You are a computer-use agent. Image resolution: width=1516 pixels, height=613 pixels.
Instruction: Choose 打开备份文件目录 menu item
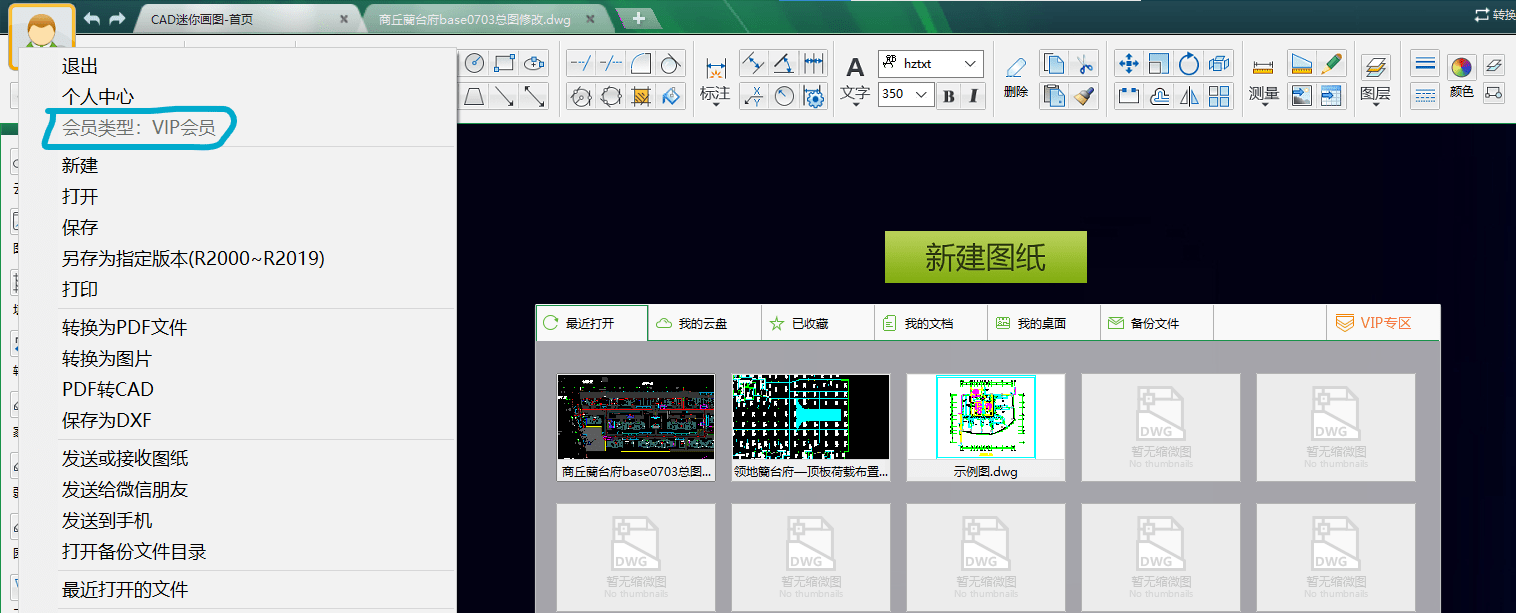click(x=134, y=552)
